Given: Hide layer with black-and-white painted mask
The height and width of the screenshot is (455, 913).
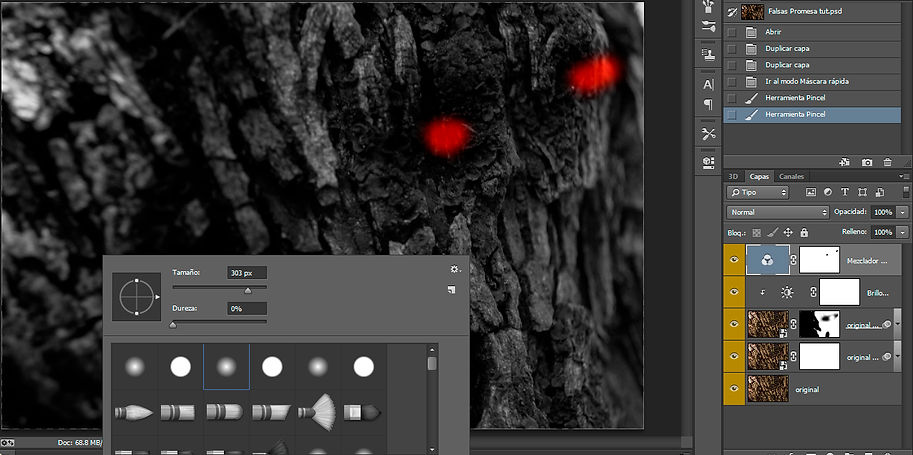Looking at the screenshot, I should pyautogui.click(x=734, y=324).
